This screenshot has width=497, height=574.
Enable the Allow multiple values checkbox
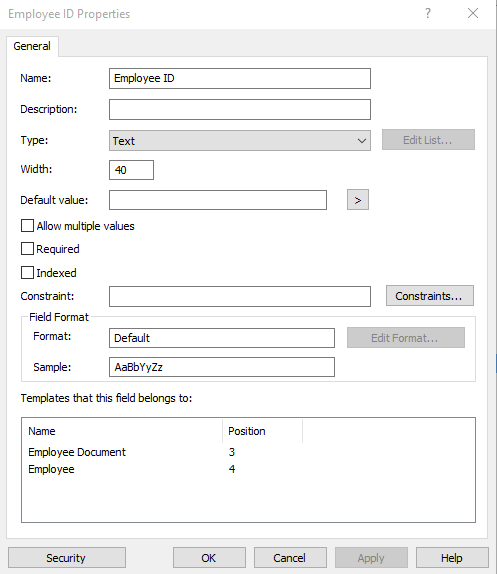[27, 226]
